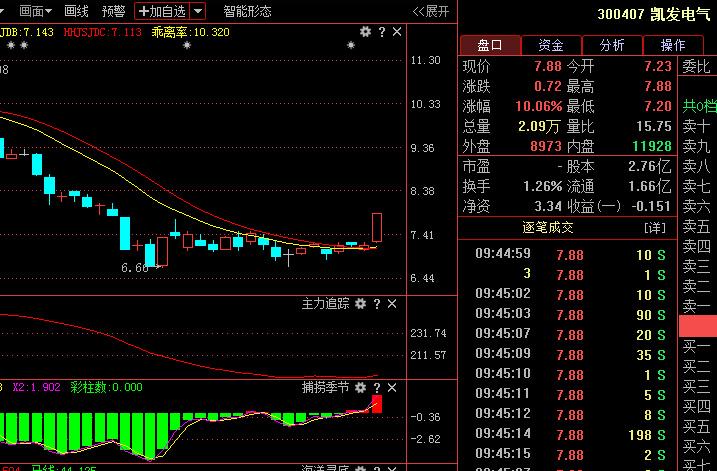
Task: Open trade details via [详] link
Action: [655, 227]
